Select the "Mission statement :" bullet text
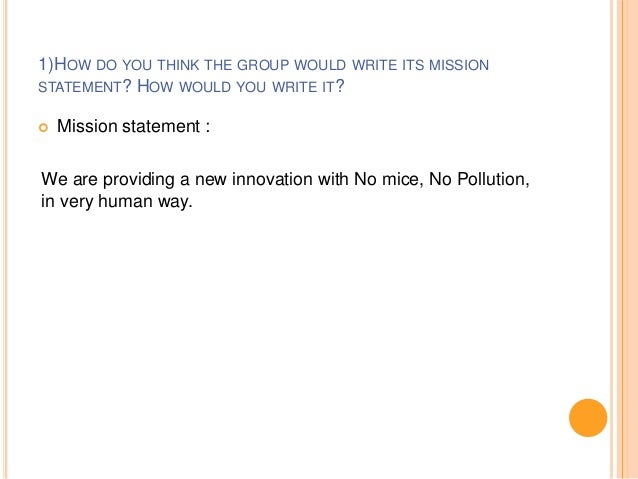Screen dimensions: 638x479 tap(133, 126)
